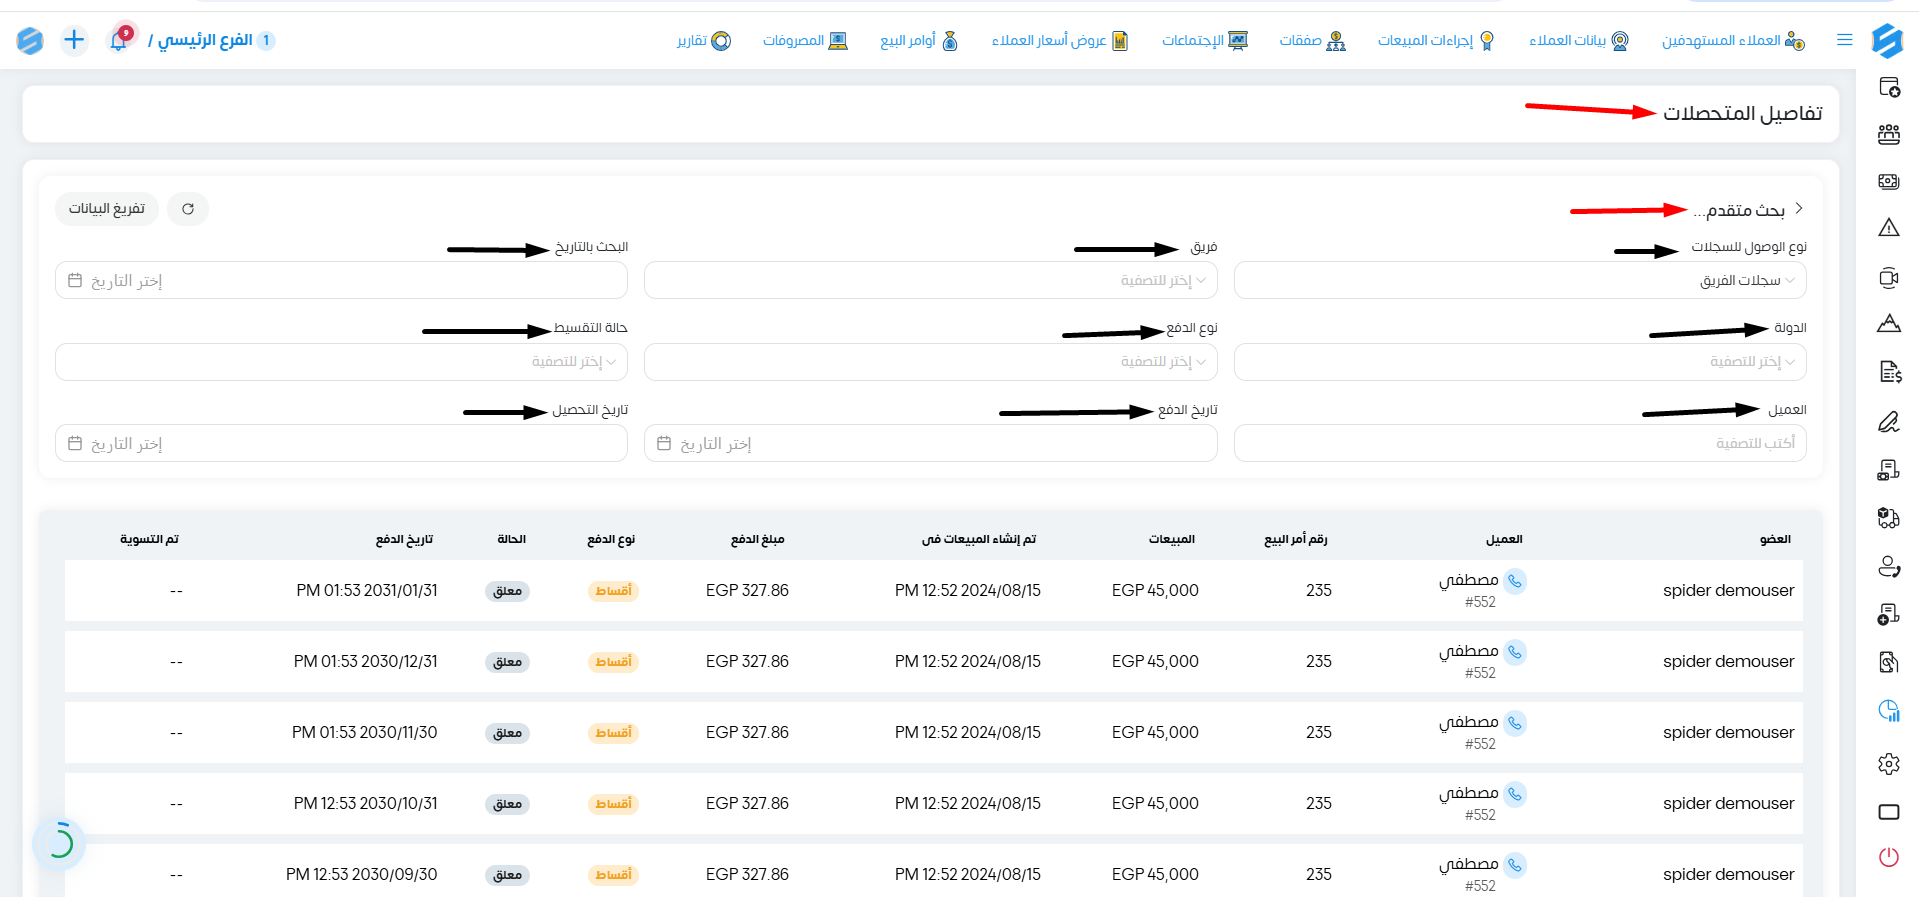Open الإجتماعات menu
This screenshot has width=1919, height=897.
coord(1204,40)
